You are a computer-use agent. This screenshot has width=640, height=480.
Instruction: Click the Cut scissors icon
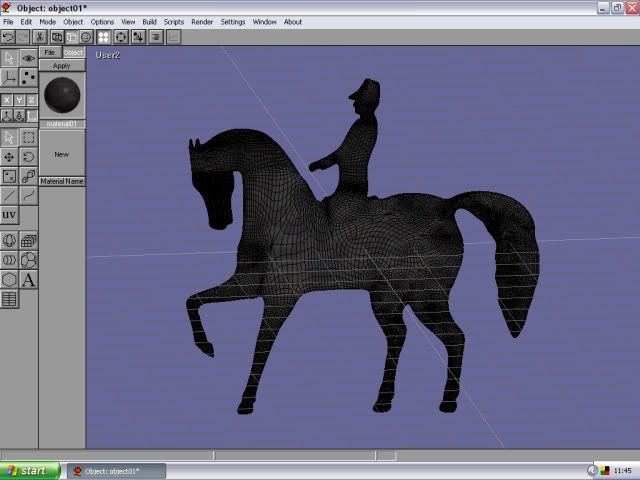click(40, 37)
